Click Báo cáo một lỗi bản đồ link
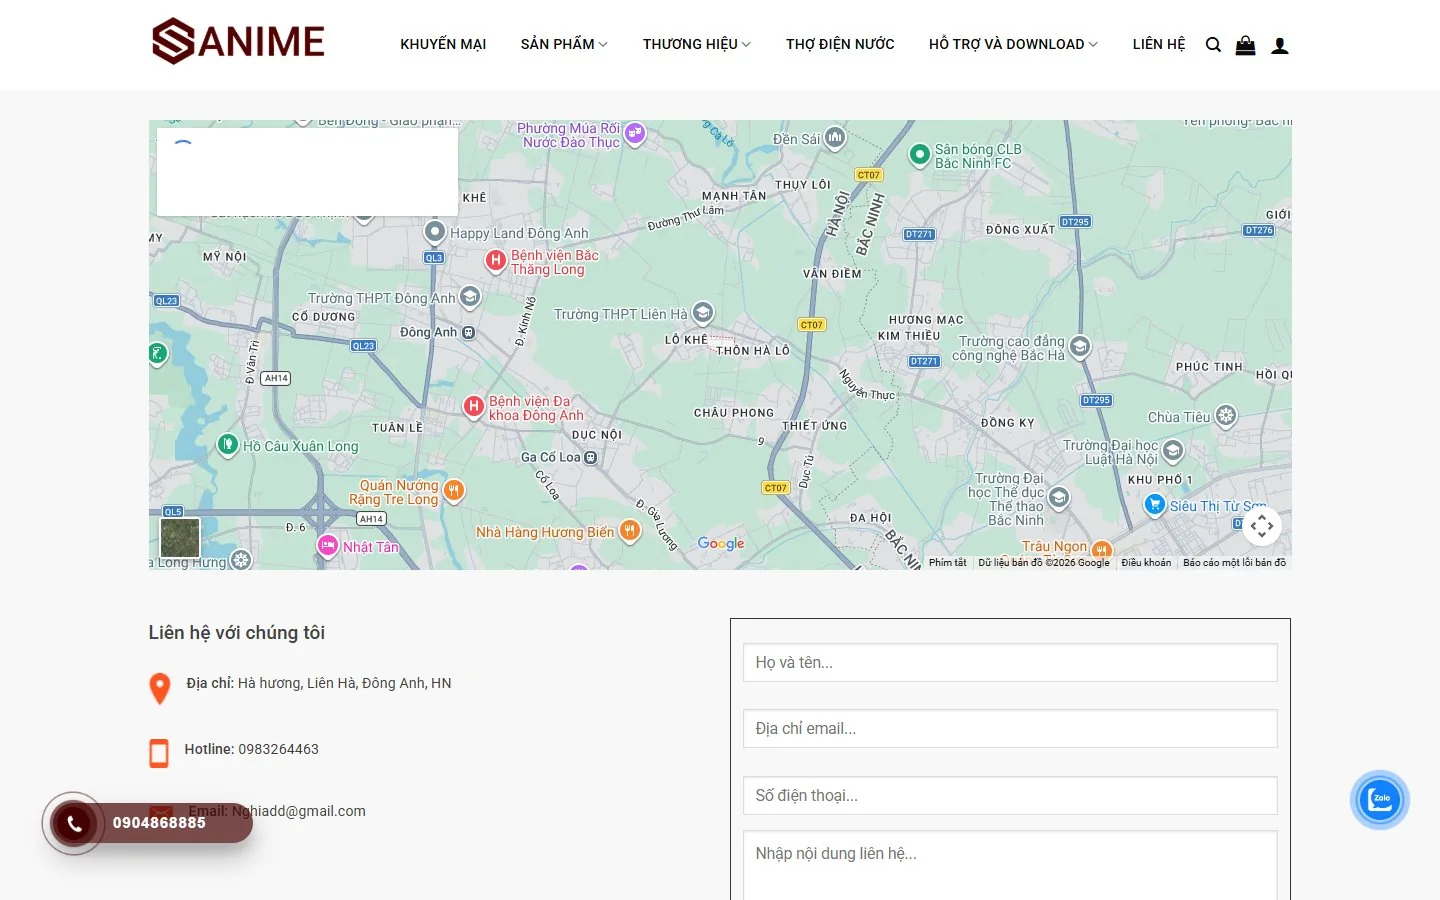 (1234, 563)
